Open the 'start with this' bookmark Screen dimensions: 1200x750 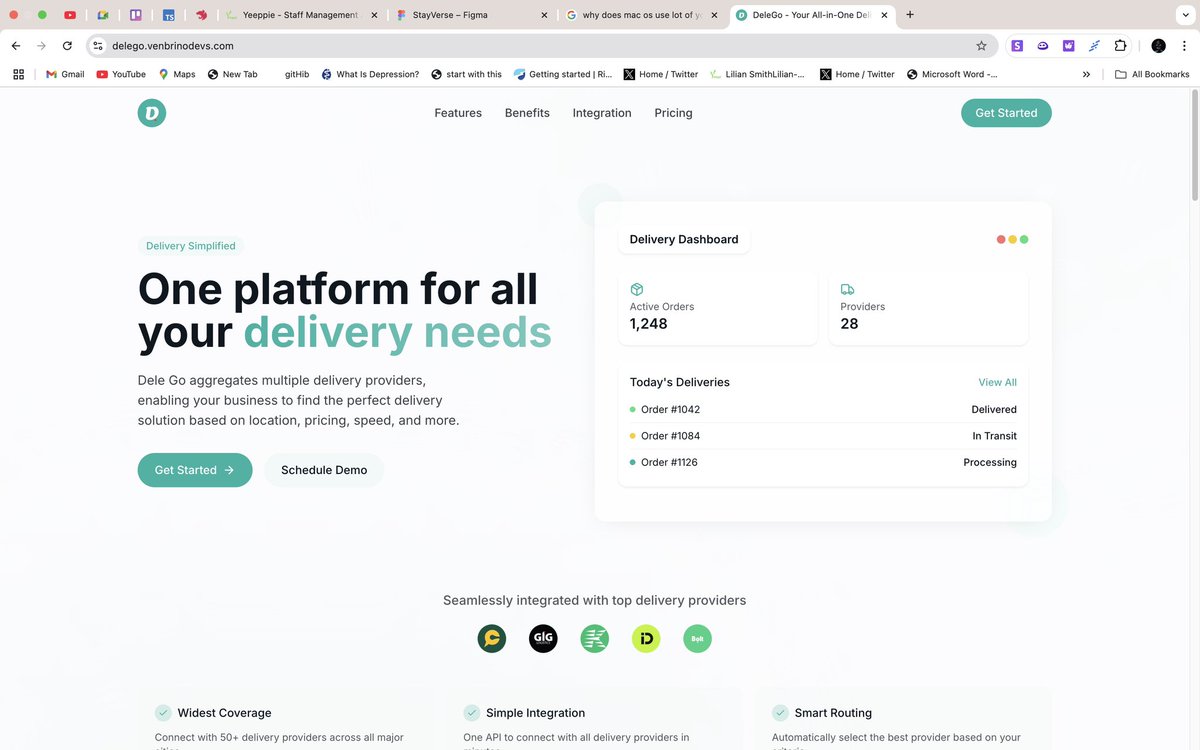(467, 74)
